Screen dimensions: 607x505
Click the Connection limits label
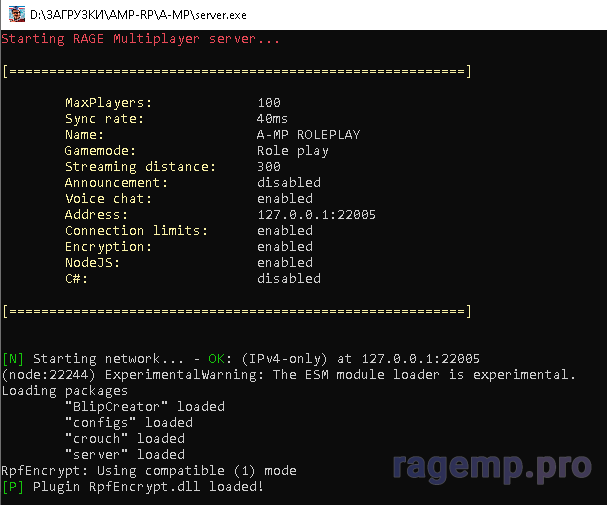coord(136,231)
